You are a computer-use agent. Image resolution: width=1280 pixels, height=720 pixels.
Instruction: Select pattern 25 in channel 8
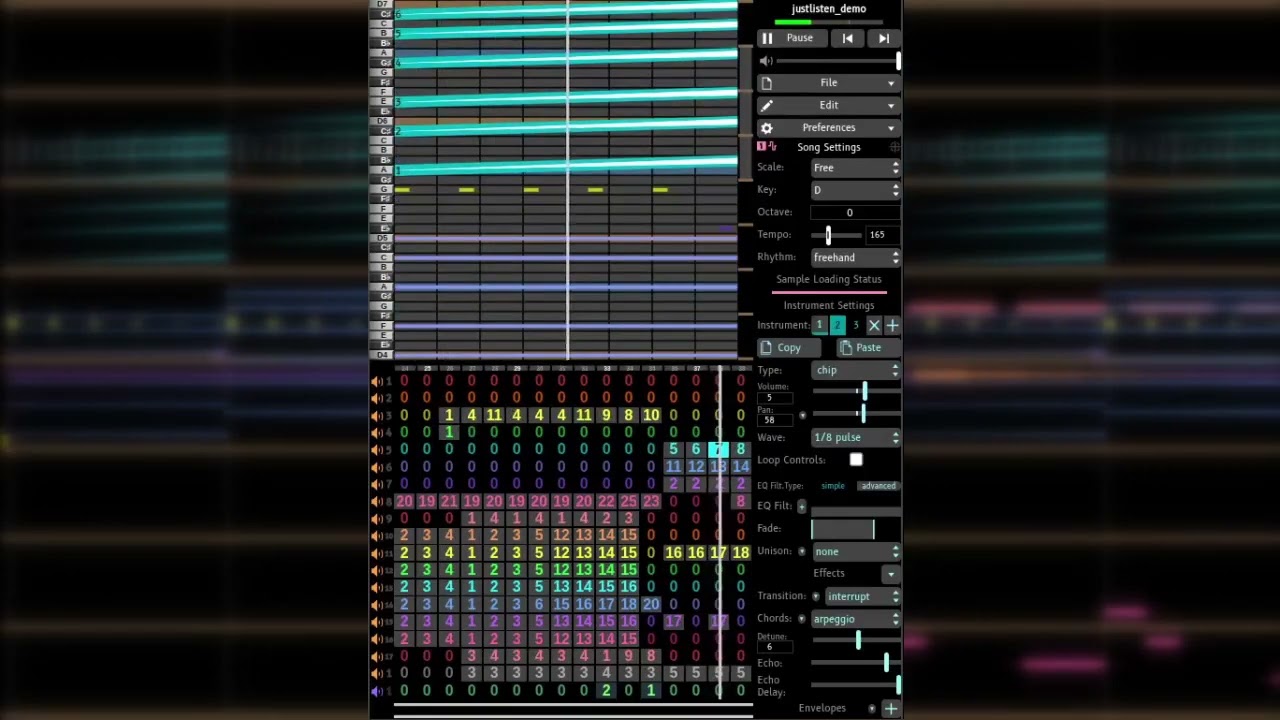(628, 502)
